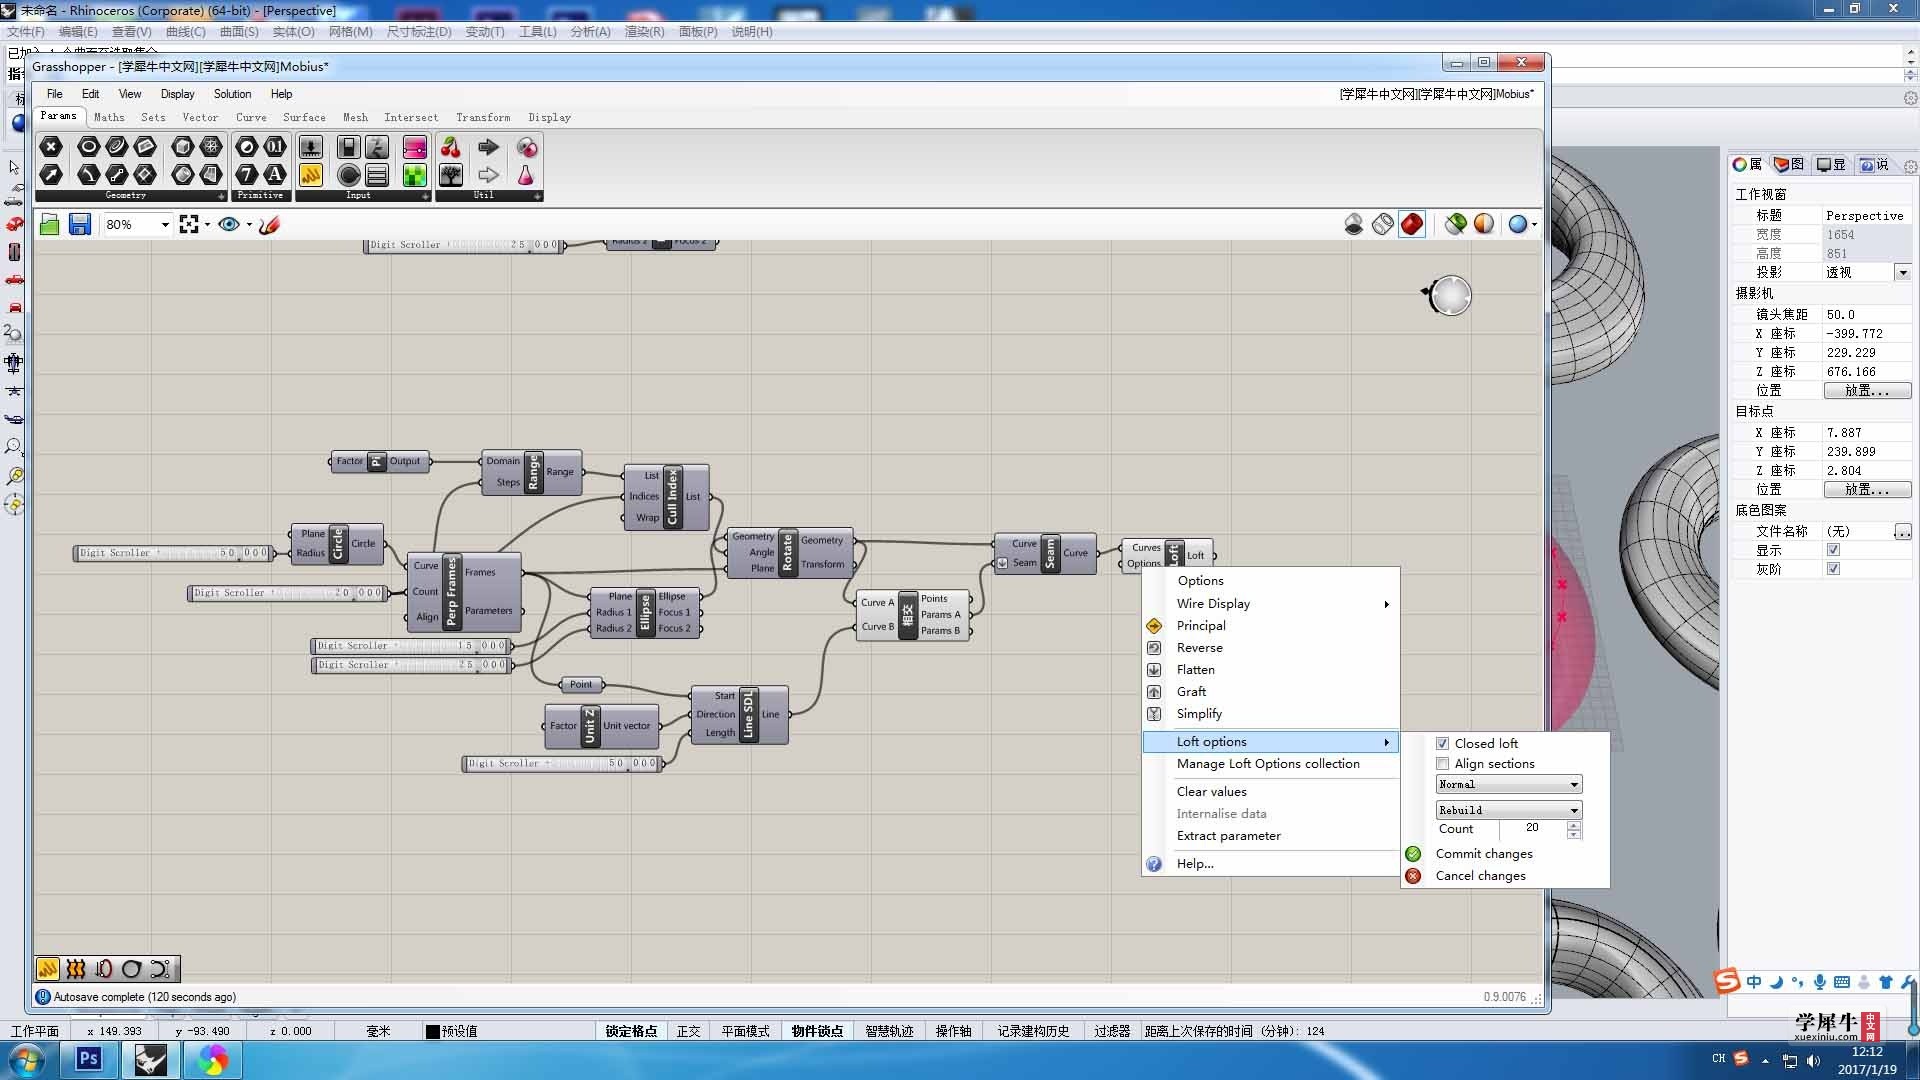Expand the Geometry panel plus
This screenshot has height=1080, width=1920.
point(221,196)
